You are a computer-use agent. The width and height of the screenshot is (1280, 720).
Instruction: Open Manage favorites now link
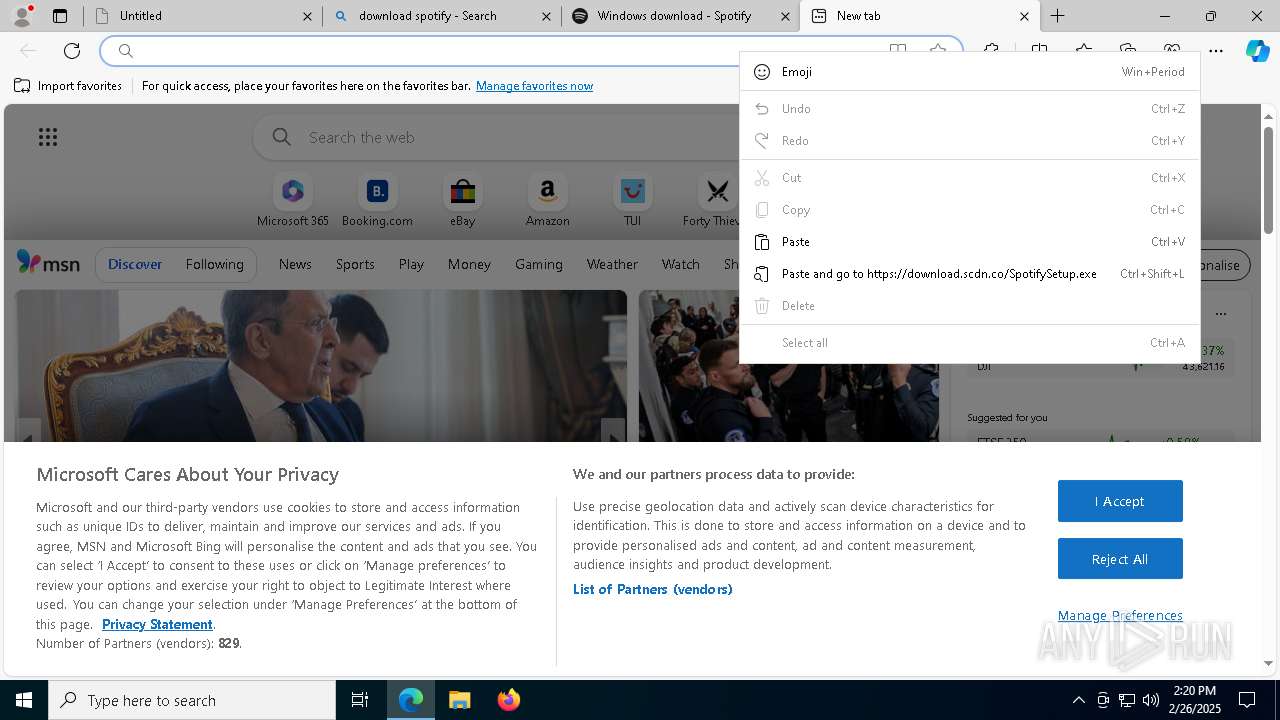click(x=534, y=86)
